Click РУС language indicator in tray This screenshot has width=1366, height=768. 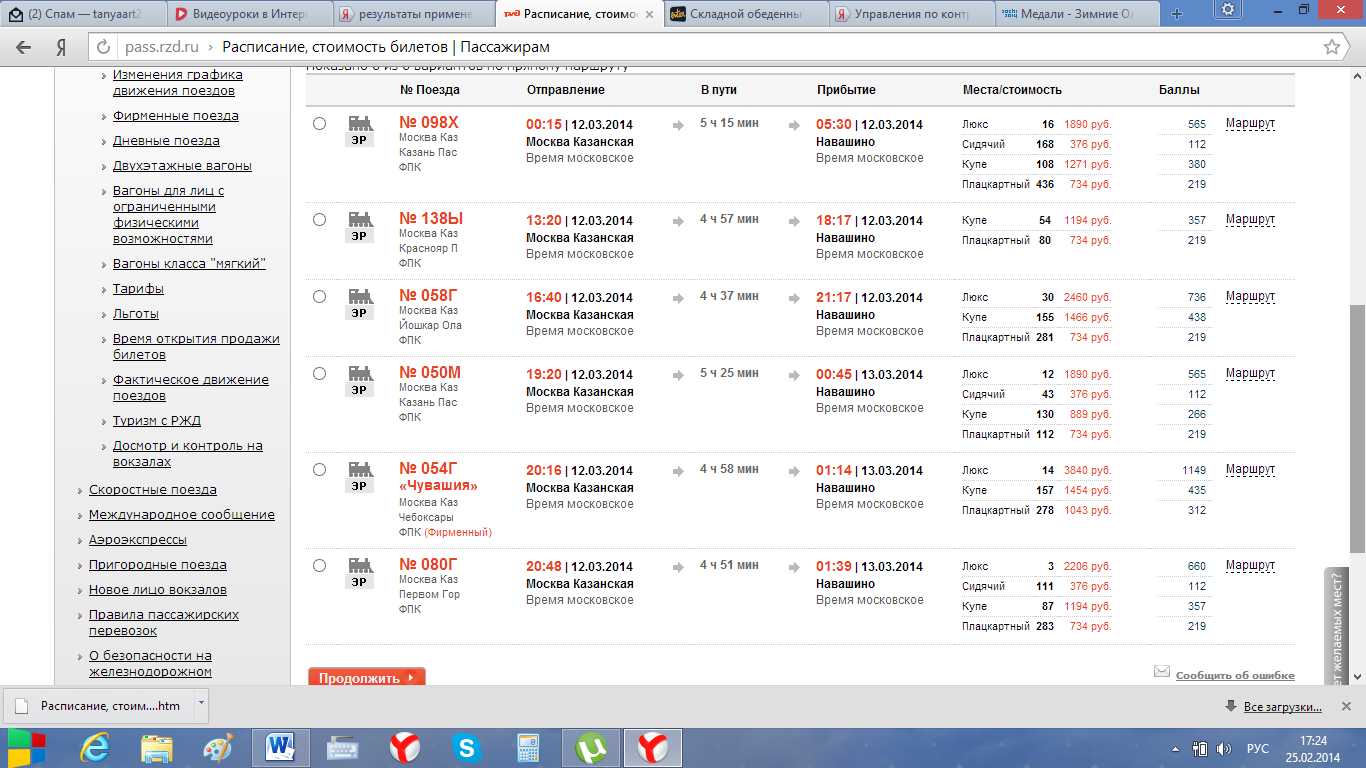pos(1257,749)
